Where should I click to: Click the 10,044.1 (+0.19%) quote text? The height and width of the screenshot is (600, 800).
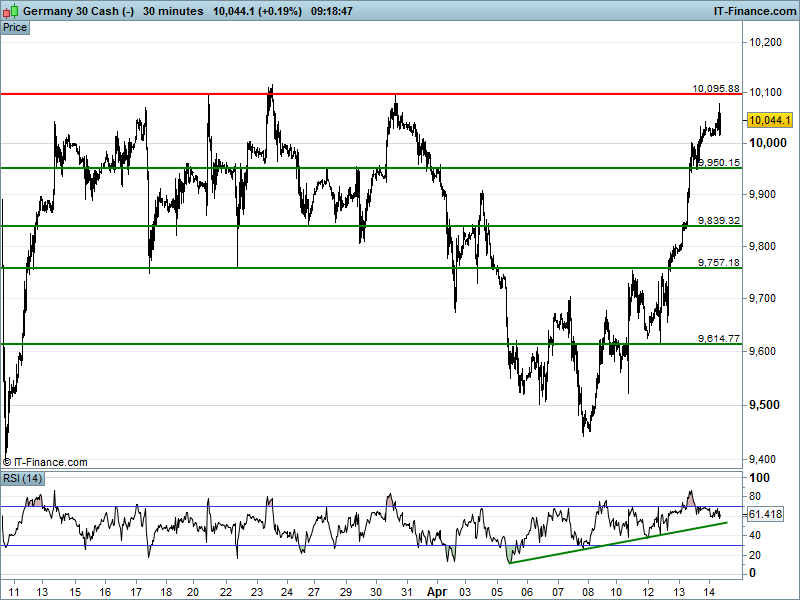pyautogui.click(x=257, y=11)
